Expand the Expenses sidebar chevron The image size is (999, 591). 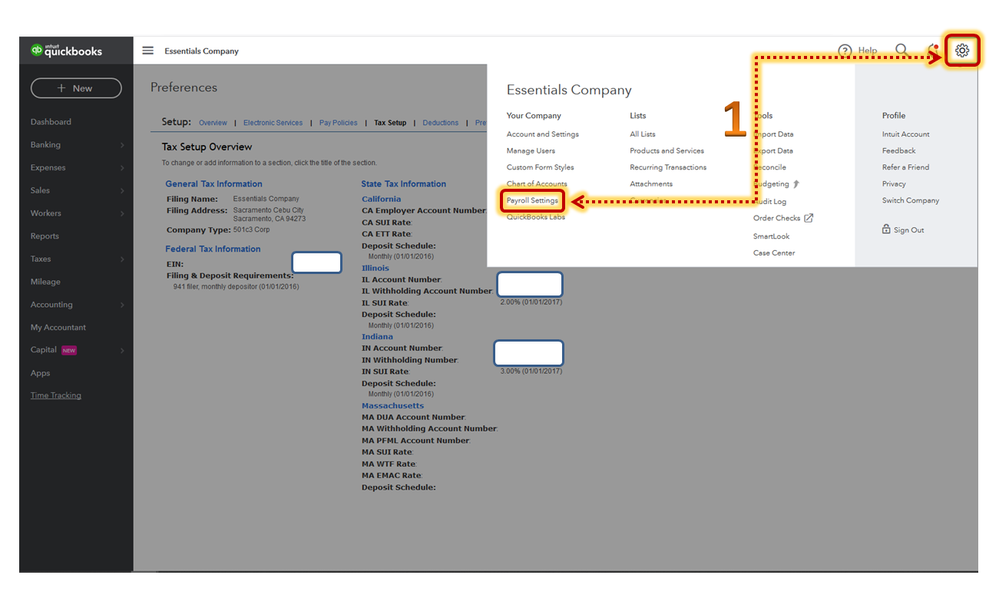pyautogui.click(x=122, y=168)
